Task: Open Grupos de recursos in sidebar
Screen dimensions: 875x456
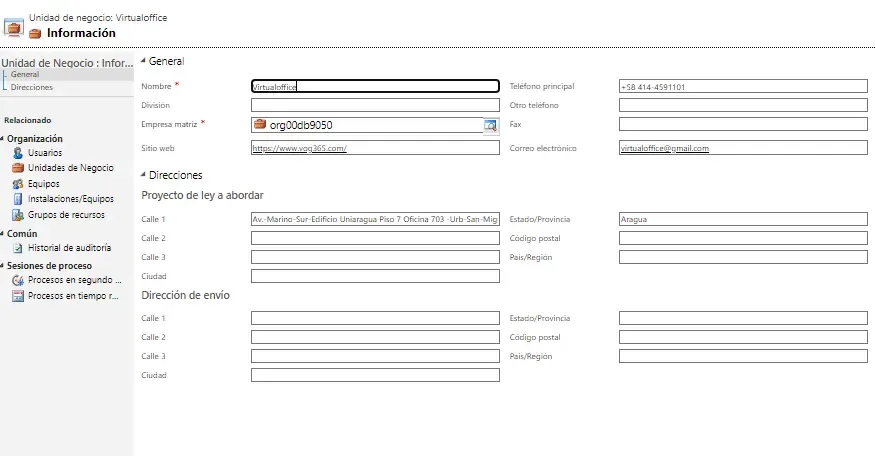Action: (66, 215)
